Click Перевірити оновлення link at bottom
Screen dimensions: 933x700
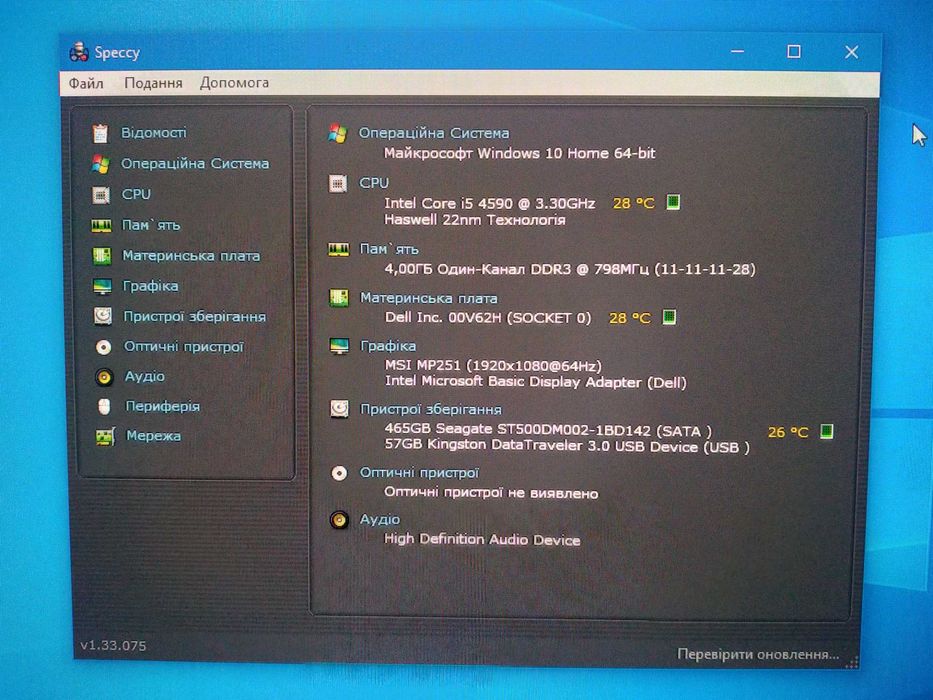758,654
